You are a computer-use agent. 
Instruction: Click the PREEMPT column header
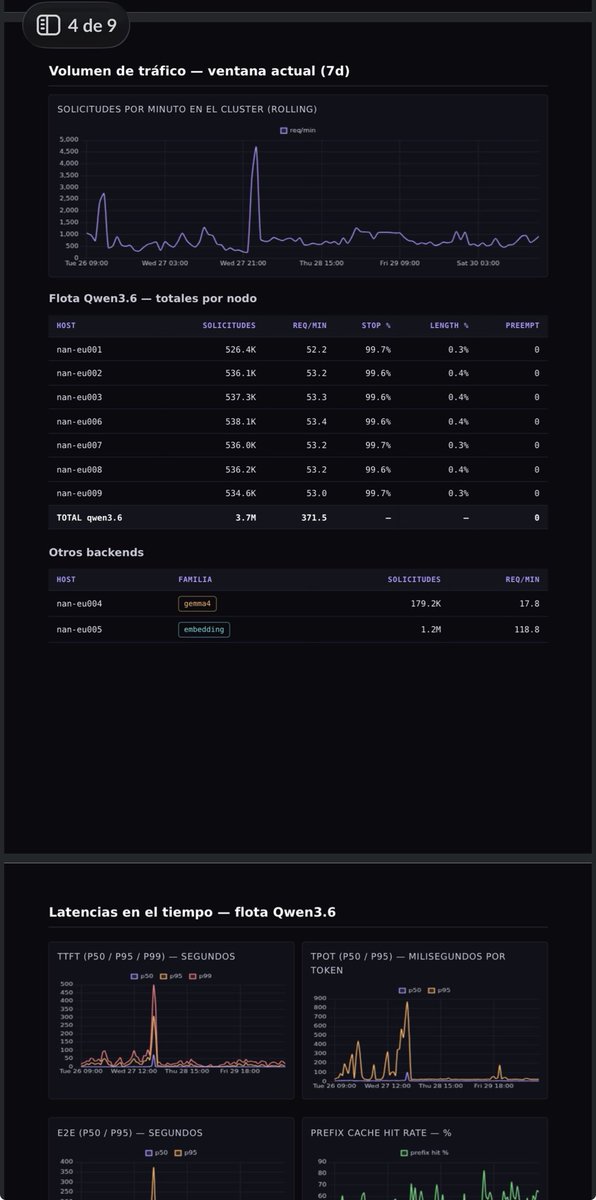point(522,326)
